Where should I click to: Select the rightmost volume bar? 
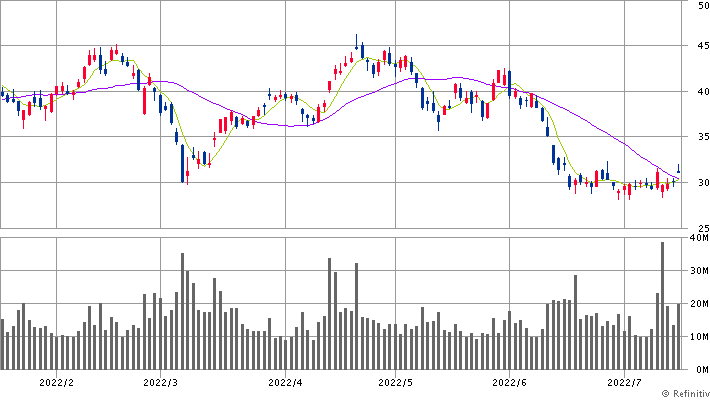click(x=679, y=336)
